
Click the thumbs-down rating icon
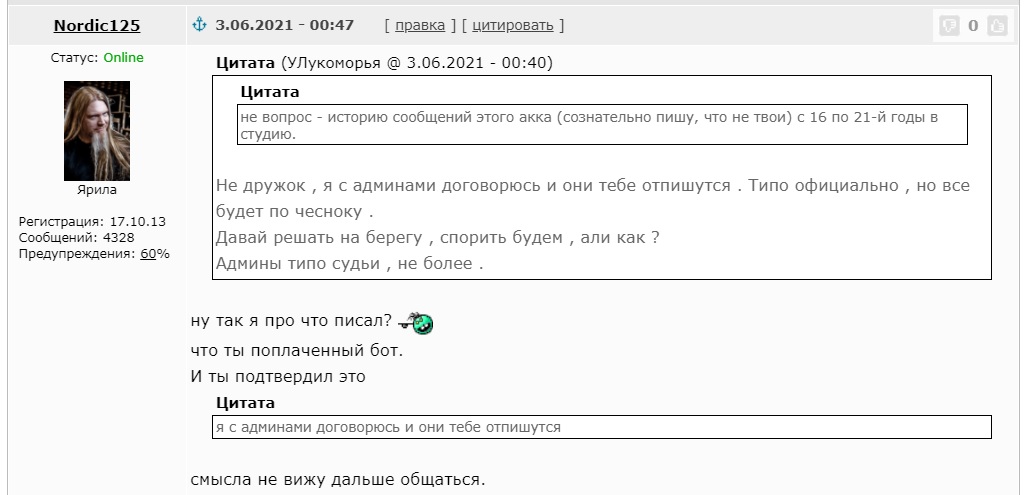[x=948, y=25]
